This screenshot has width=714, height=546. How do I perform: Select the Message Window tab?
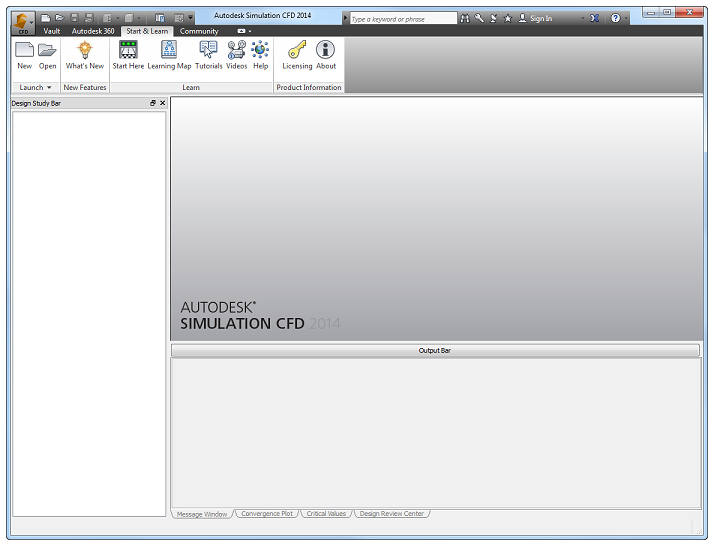[202, 514]
